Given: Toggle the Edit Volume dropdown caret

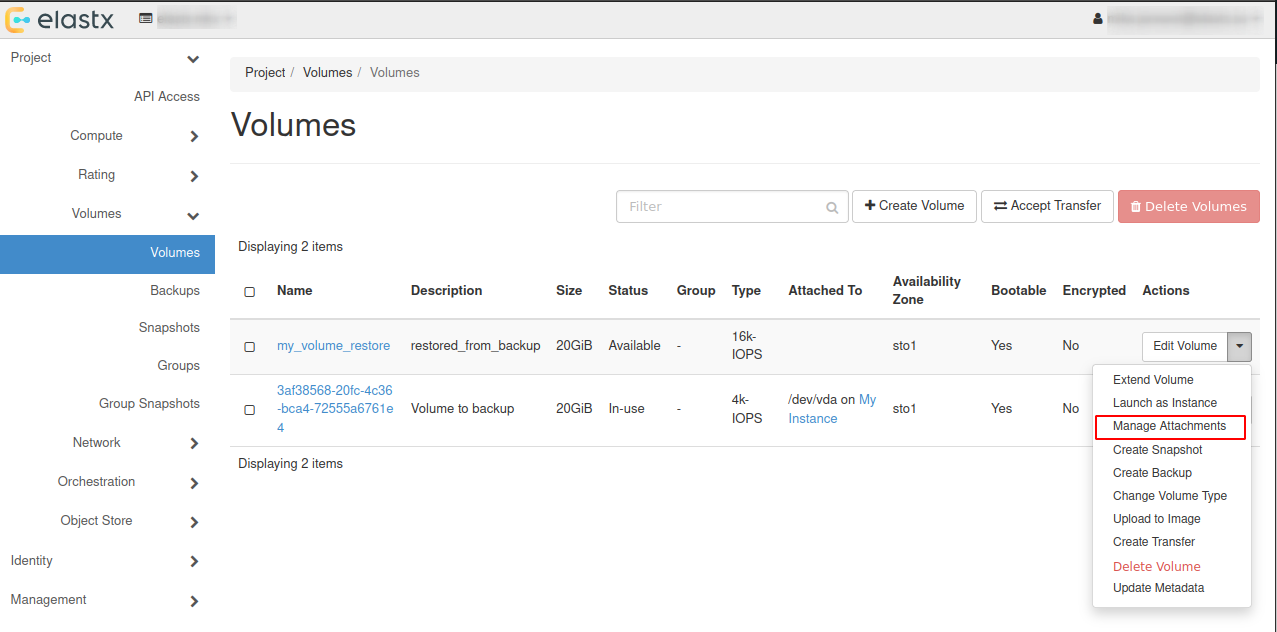Looking at the screenshot, I should (1240, 346).
